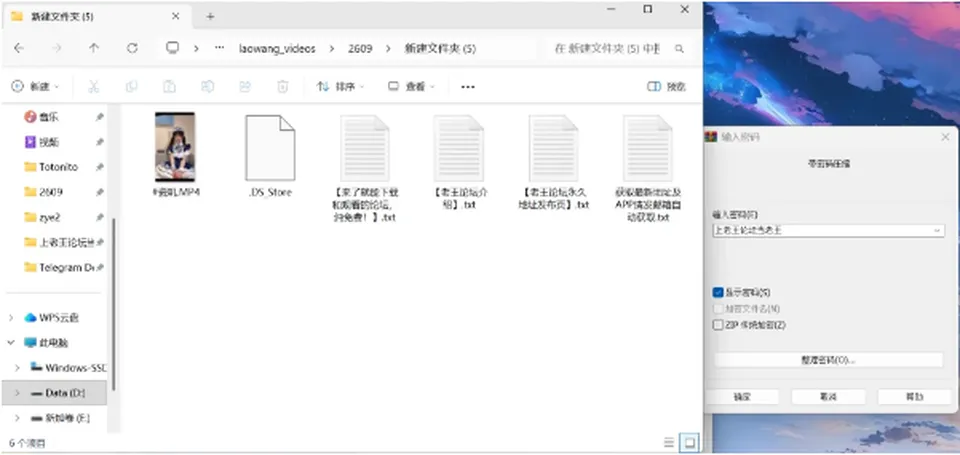
Task: Go up one folder level
Action: coord(94,48)
